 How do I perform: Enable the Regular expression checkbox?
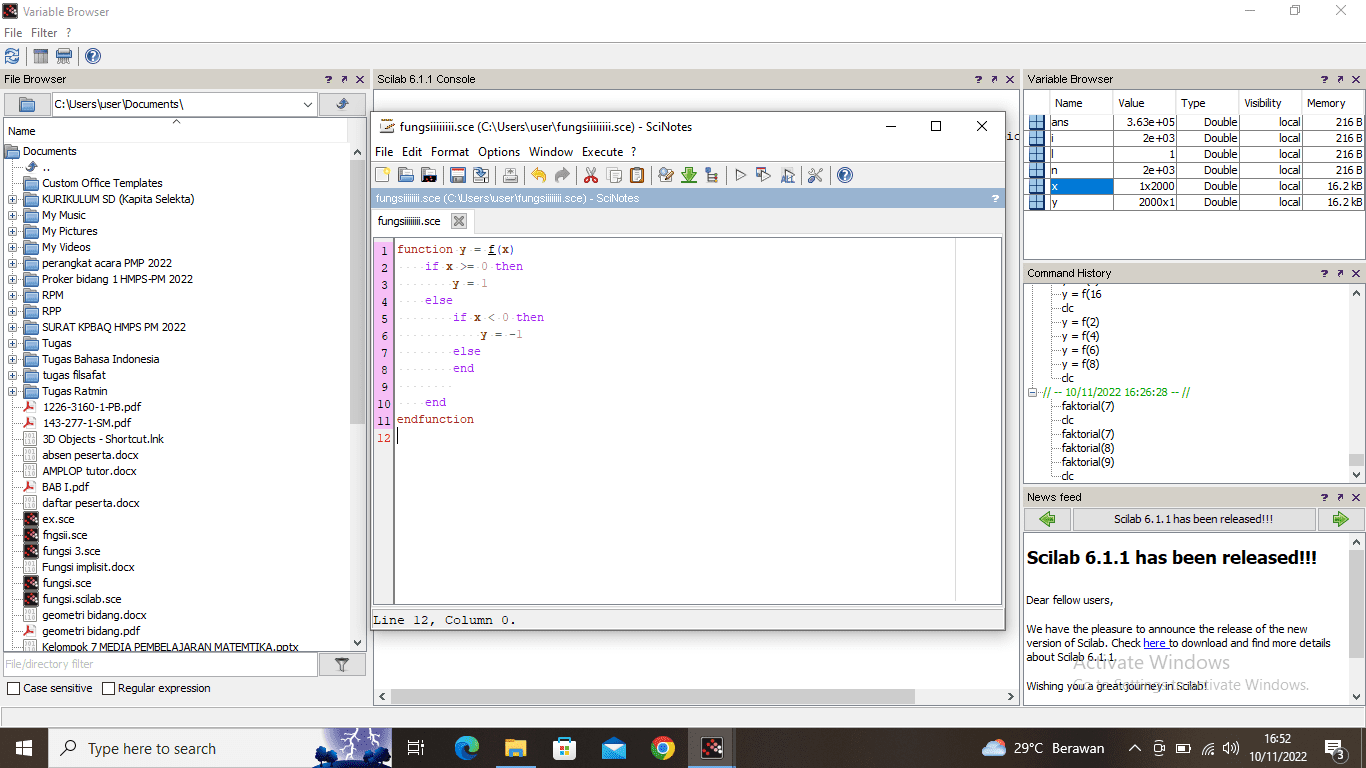(x=108, y=688)
